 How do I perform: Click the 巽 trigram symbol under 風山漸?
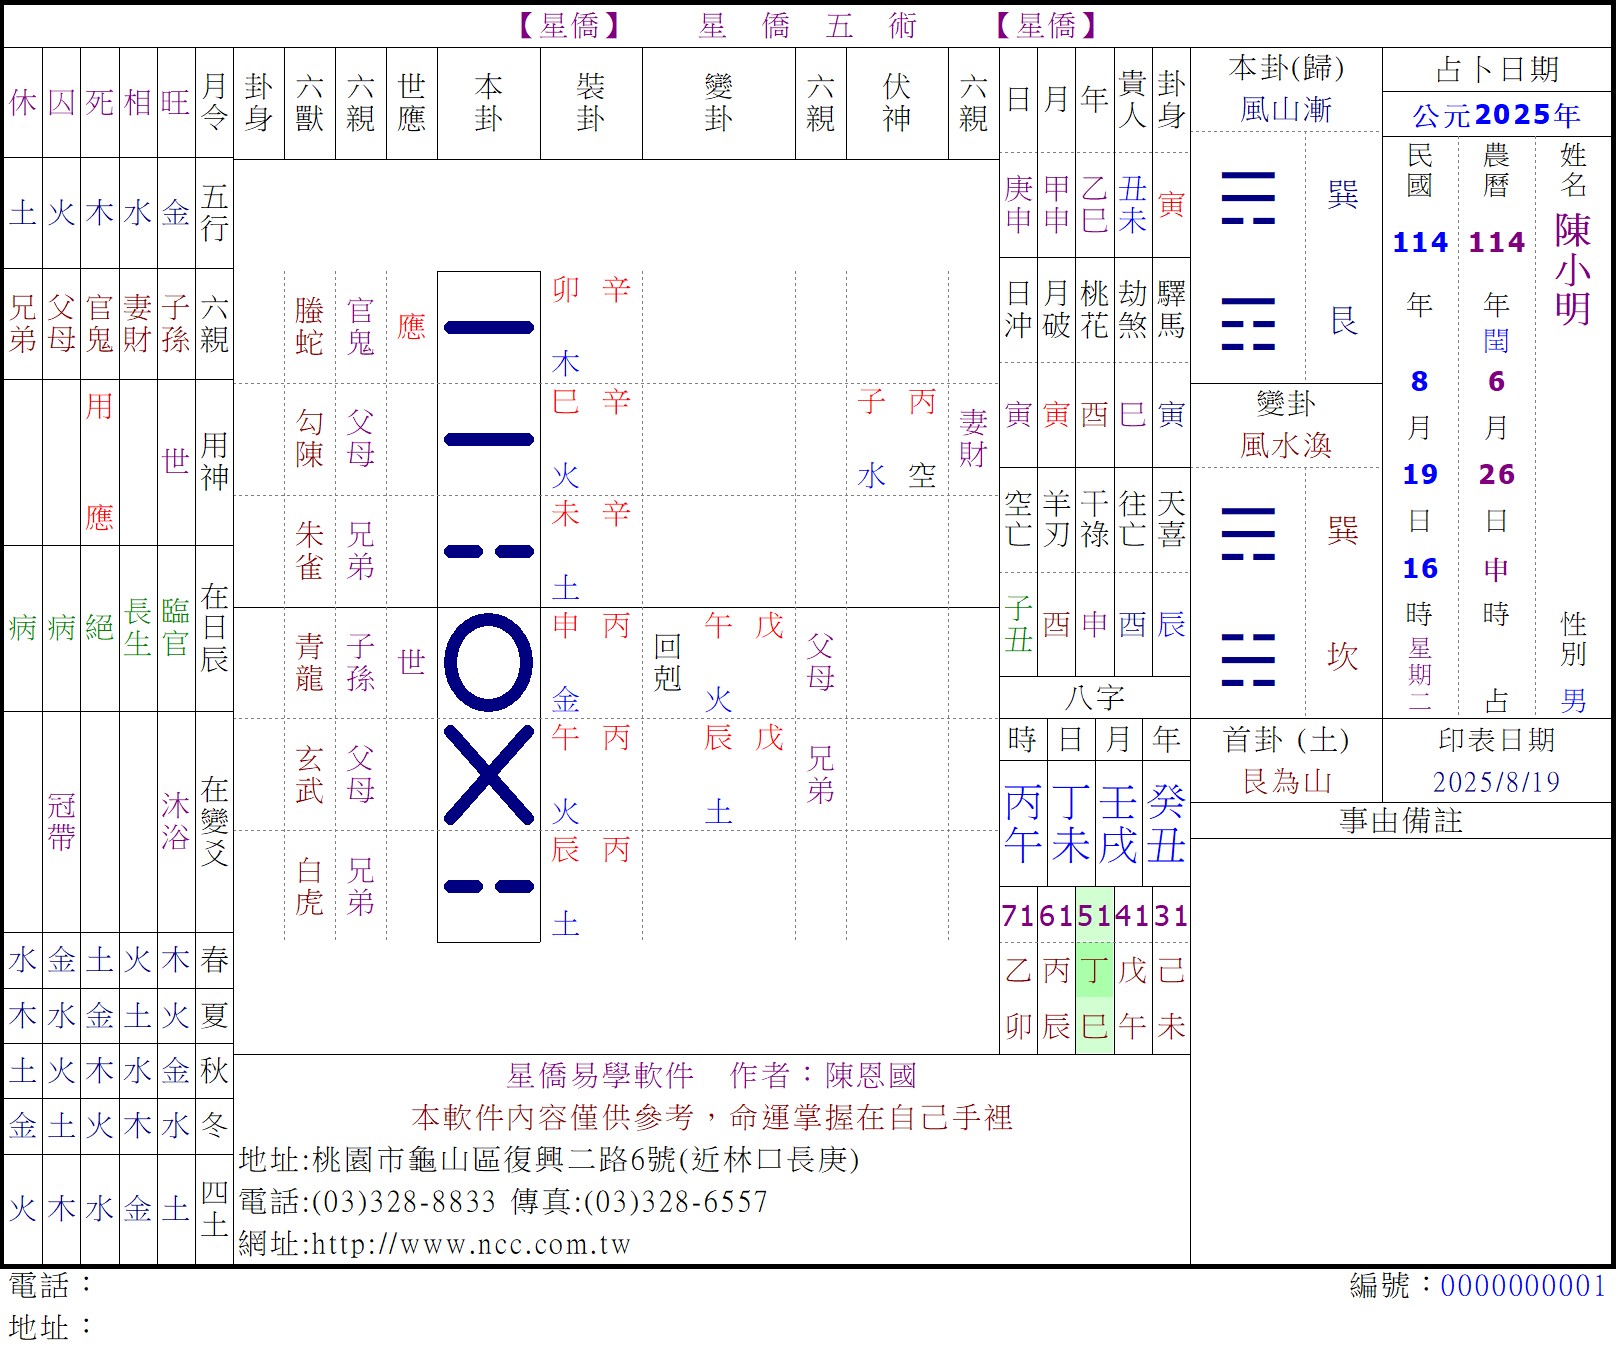1248,197
